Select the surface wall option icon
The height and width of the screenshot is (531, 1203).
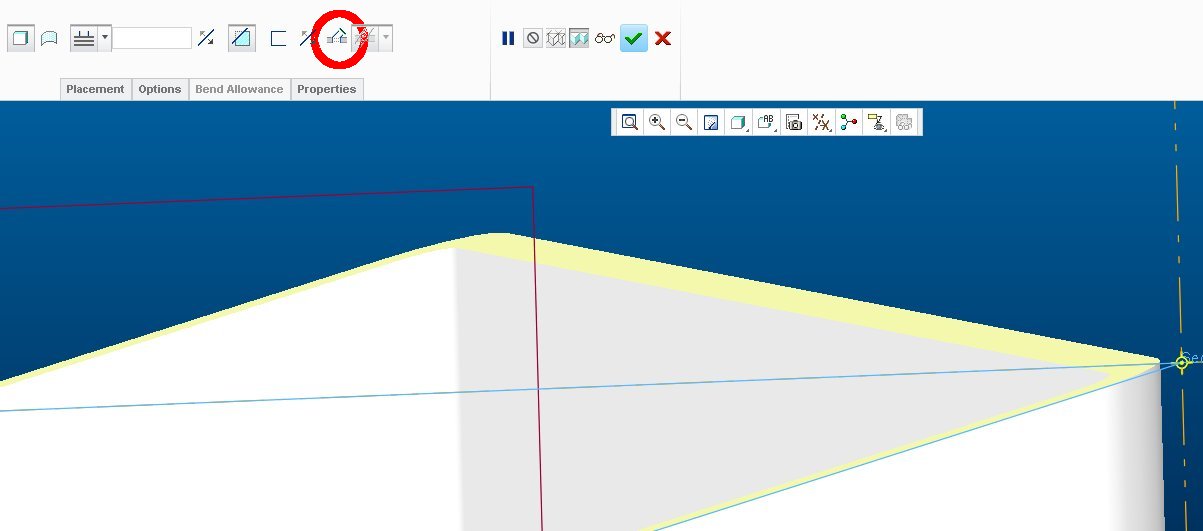[48, 39]
